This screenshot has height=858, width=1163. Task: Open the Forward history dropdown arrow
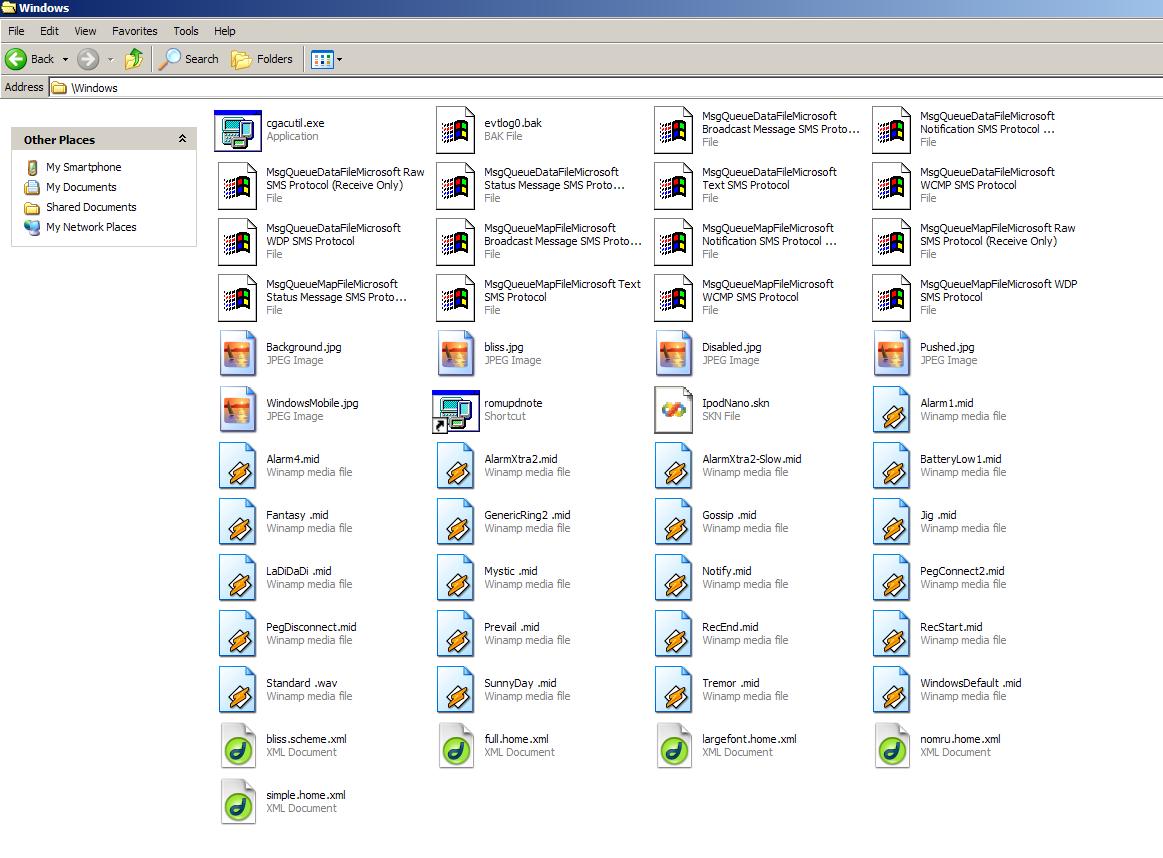111,59
